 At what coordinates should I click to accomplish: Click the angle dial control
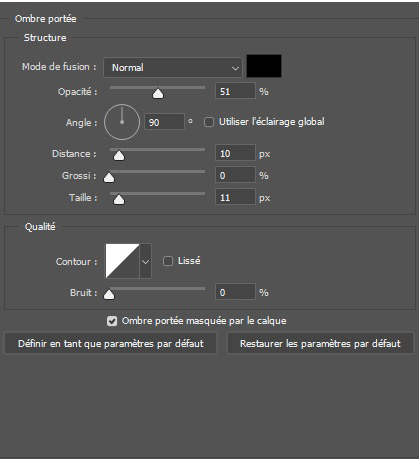(122, 122)
